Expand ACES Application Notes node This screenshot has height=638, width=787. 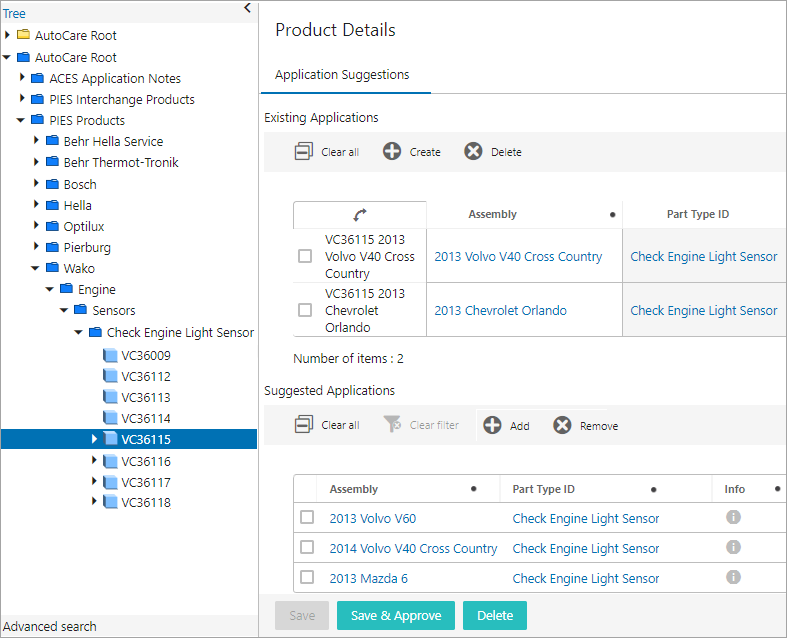(x=22, y=77)
